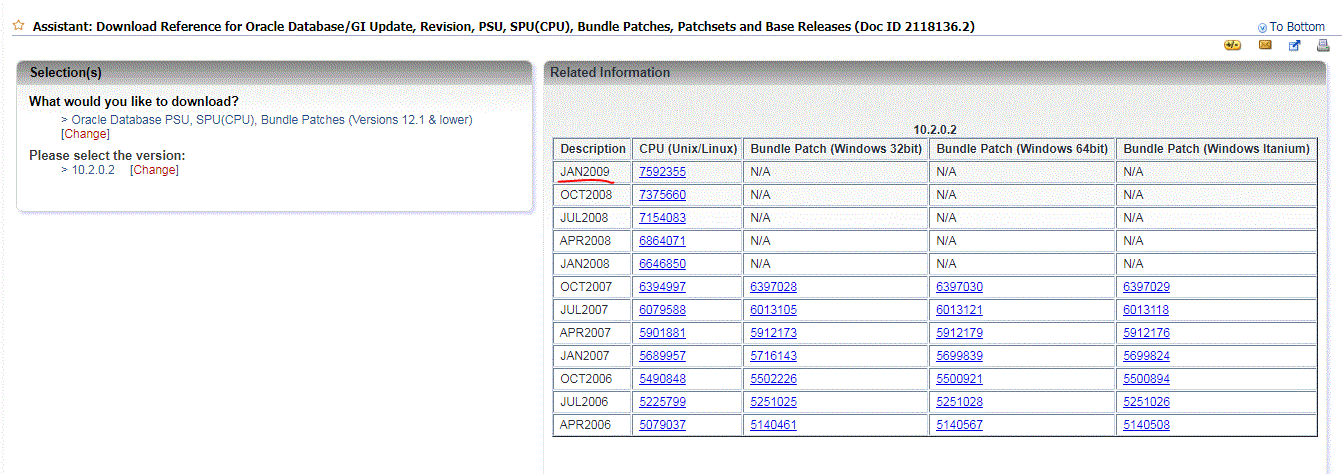The width and height of the screenshot is (1342, 474).
Task: Click the OCT2007 description cell
Action: [593, 287]
